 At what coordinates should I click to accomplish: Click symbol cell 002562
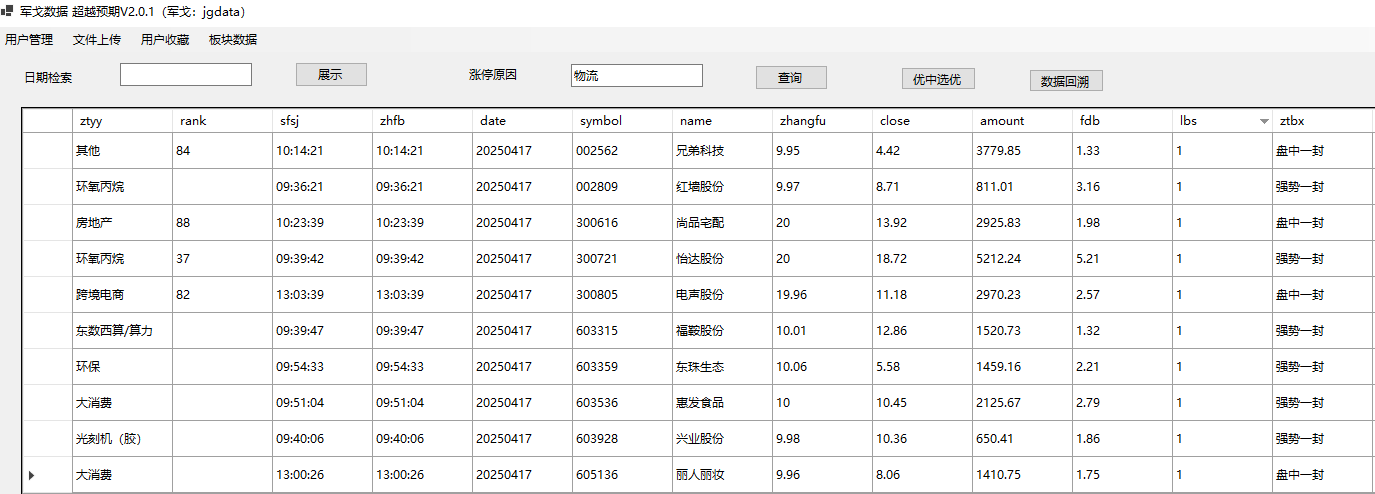(x=622, y=151)
